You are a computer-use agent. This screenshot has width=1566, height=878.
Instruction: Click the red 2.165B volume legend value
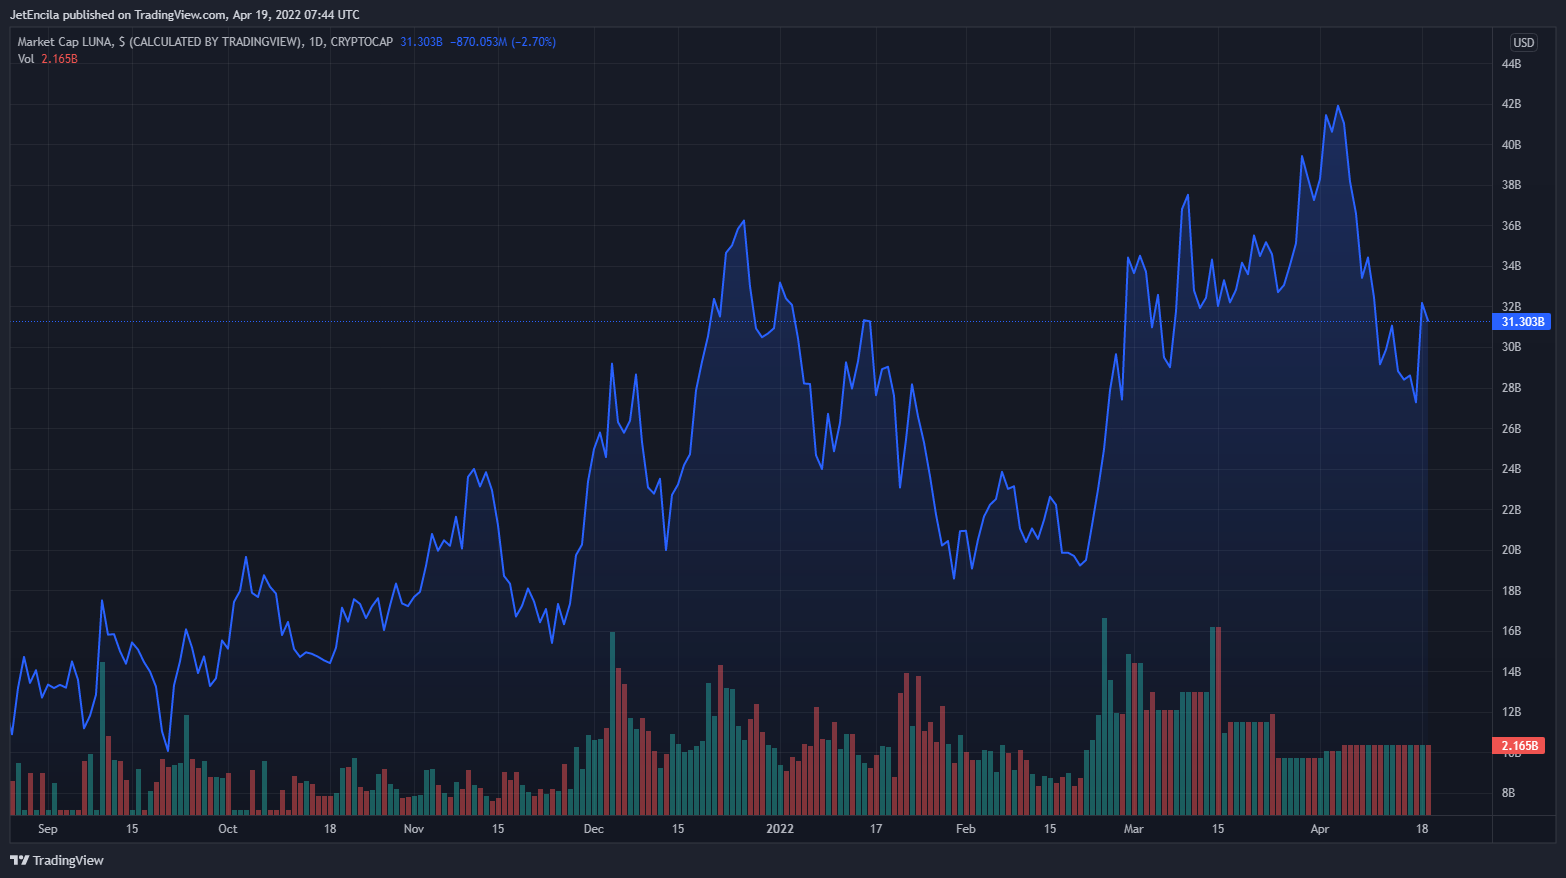coord(59,59)
